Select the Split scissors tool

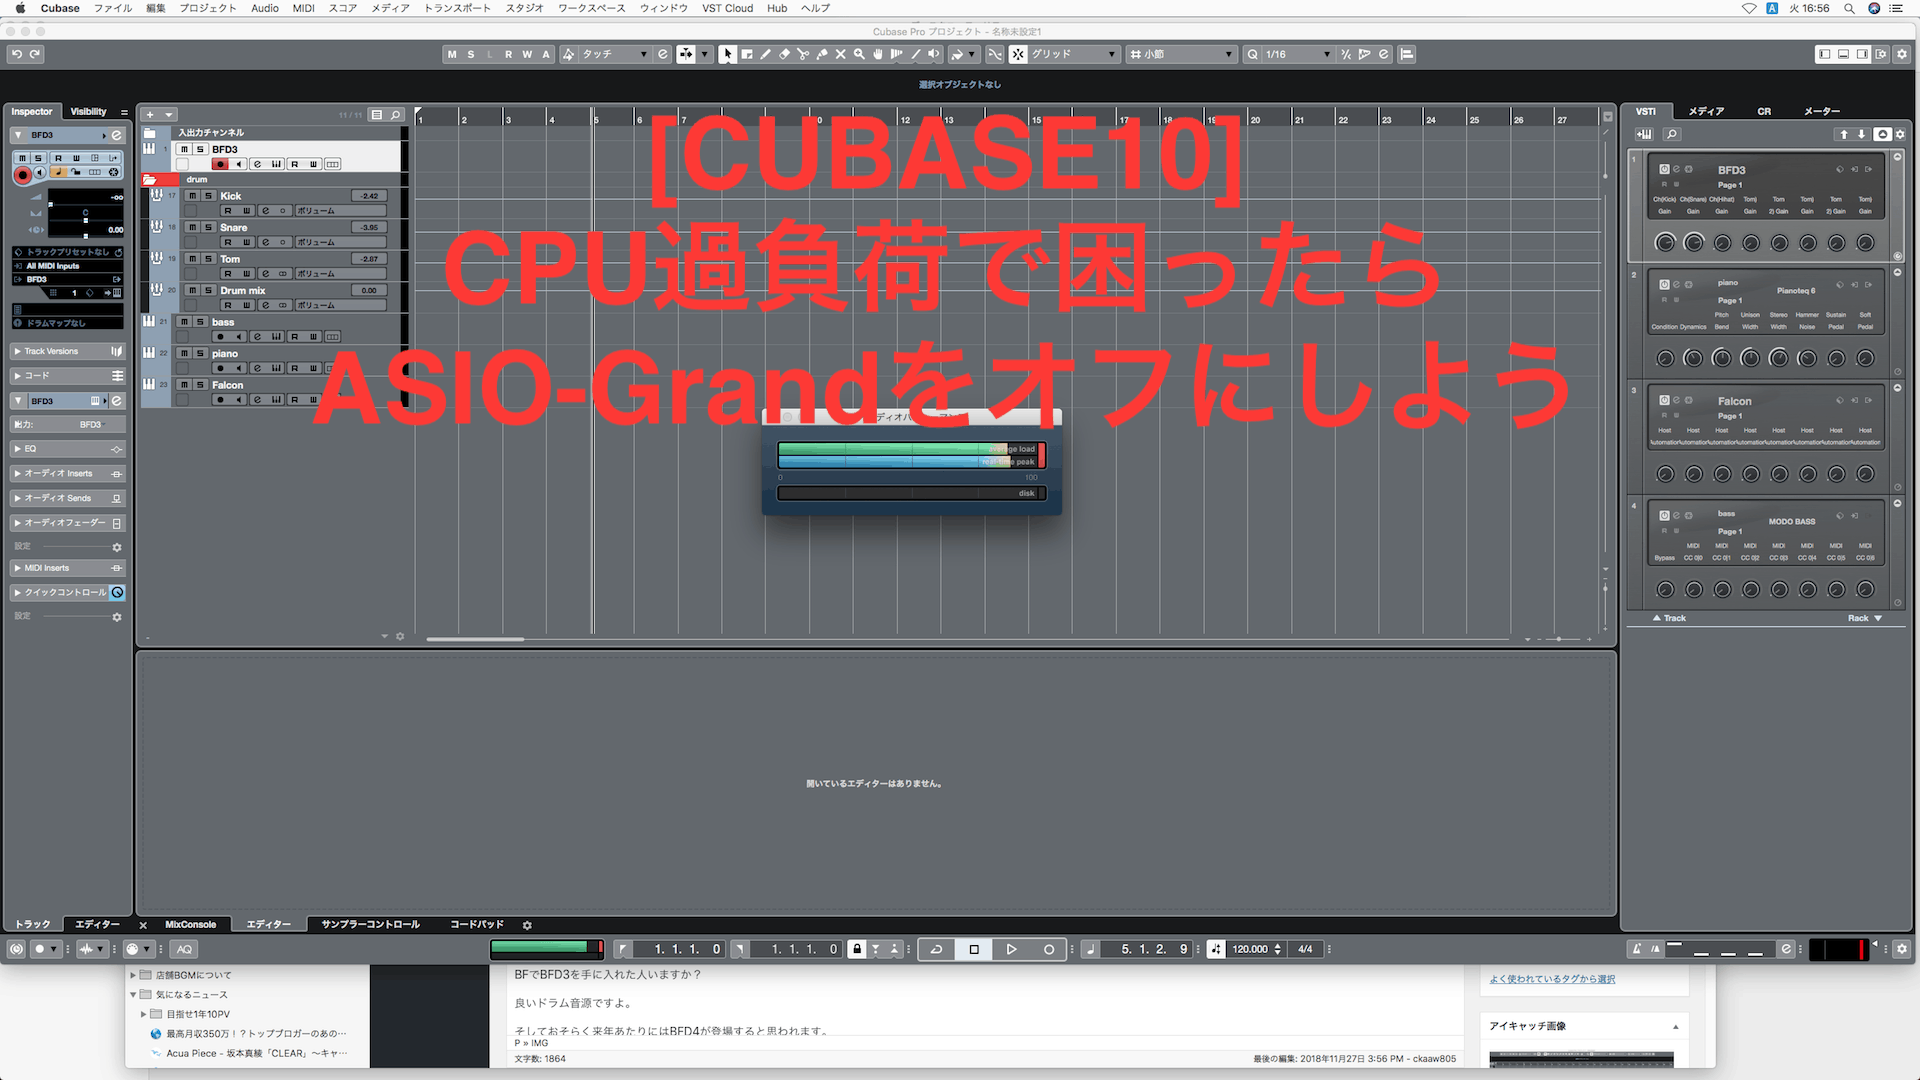point(803,54)
